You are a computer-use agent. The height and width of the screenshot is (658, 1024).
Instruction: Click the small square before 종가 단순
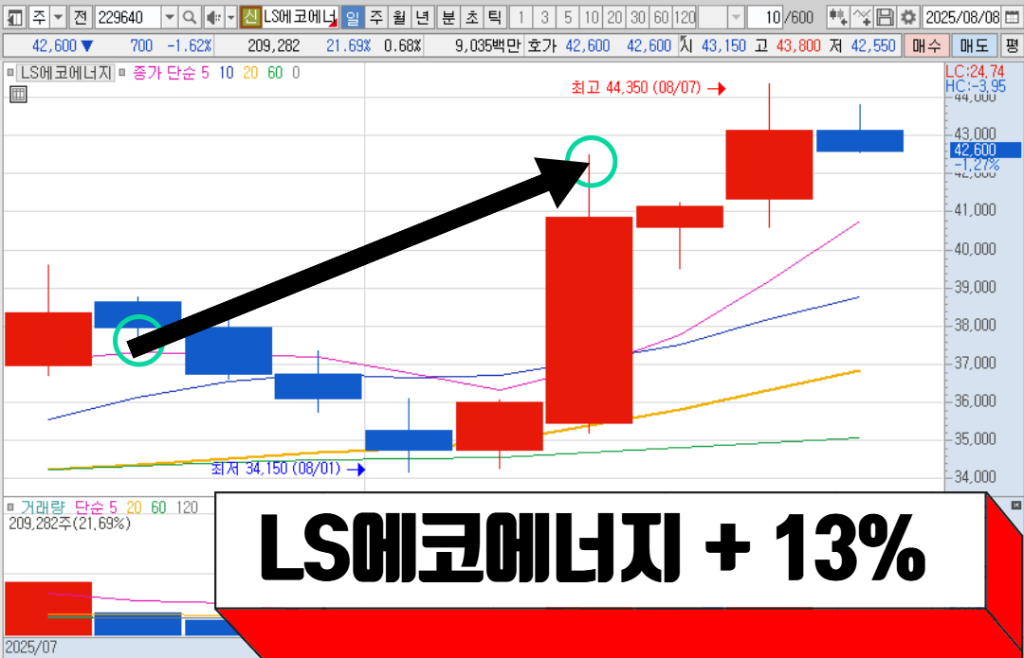tap(124, 72)
